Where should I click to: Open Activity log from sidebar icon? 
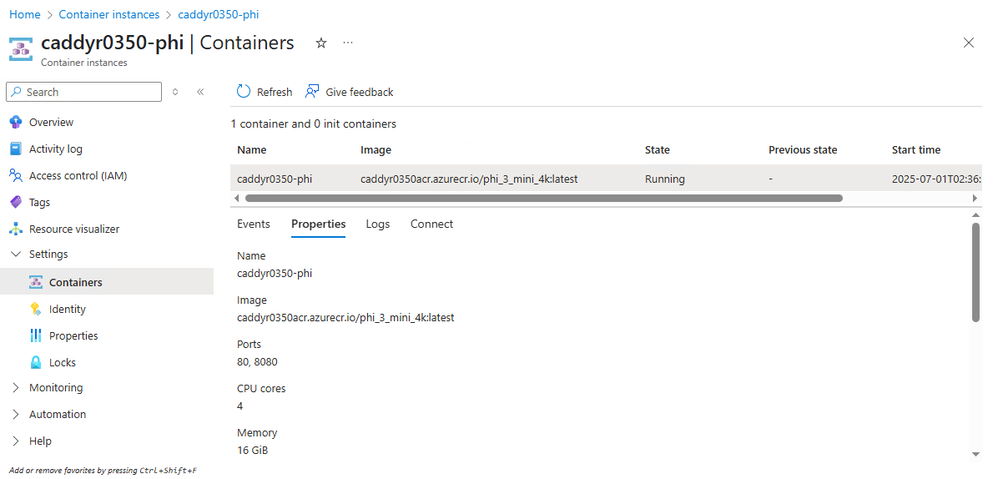tap(15, 149)
